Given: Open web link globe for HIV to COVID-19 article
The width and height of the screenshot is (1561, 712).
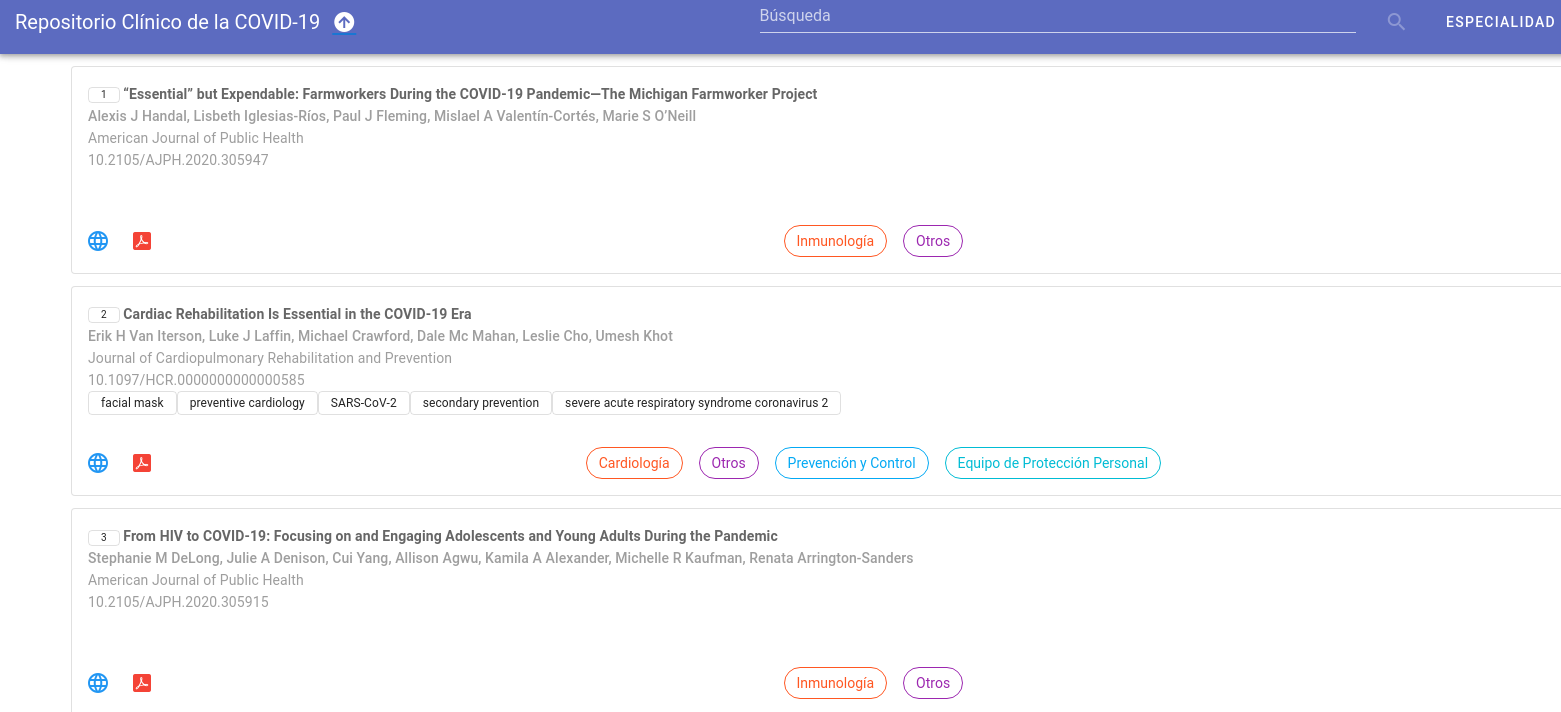Looking at the screenshot, I should point(98,683).
